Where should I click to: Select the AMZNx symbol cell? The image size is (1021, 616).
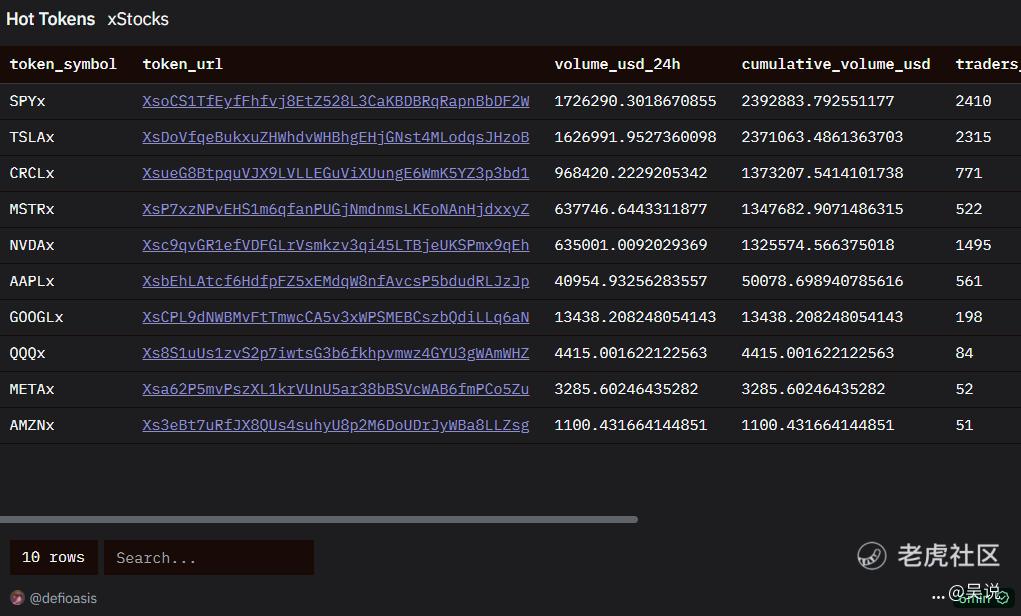[32, 425]
